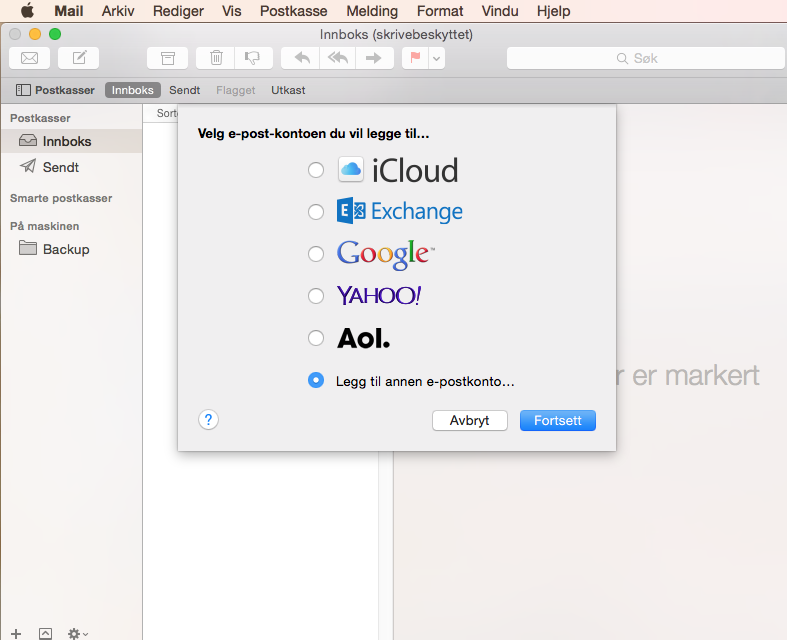This screenshot has width=787, height=640.
Task: Open help with the question mark button
Action: tap(208, 420)
